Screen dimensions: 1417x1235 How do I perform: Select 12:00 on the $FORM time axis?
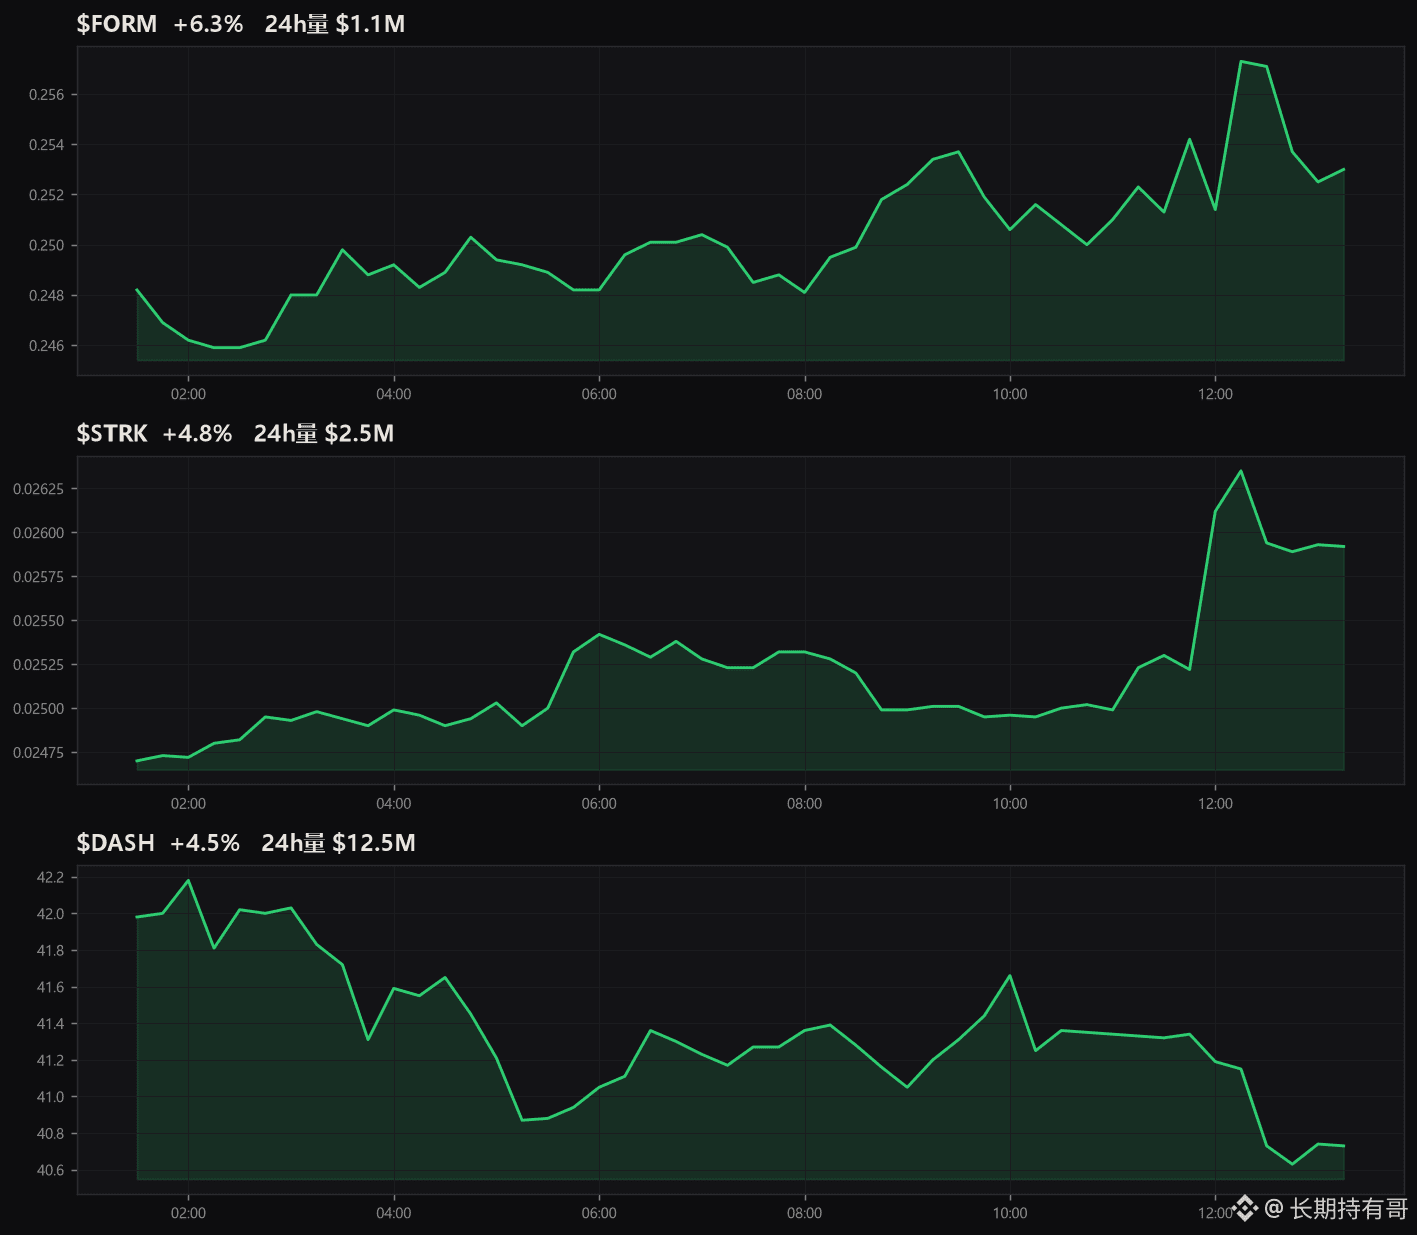click(x=1216, y=394)
